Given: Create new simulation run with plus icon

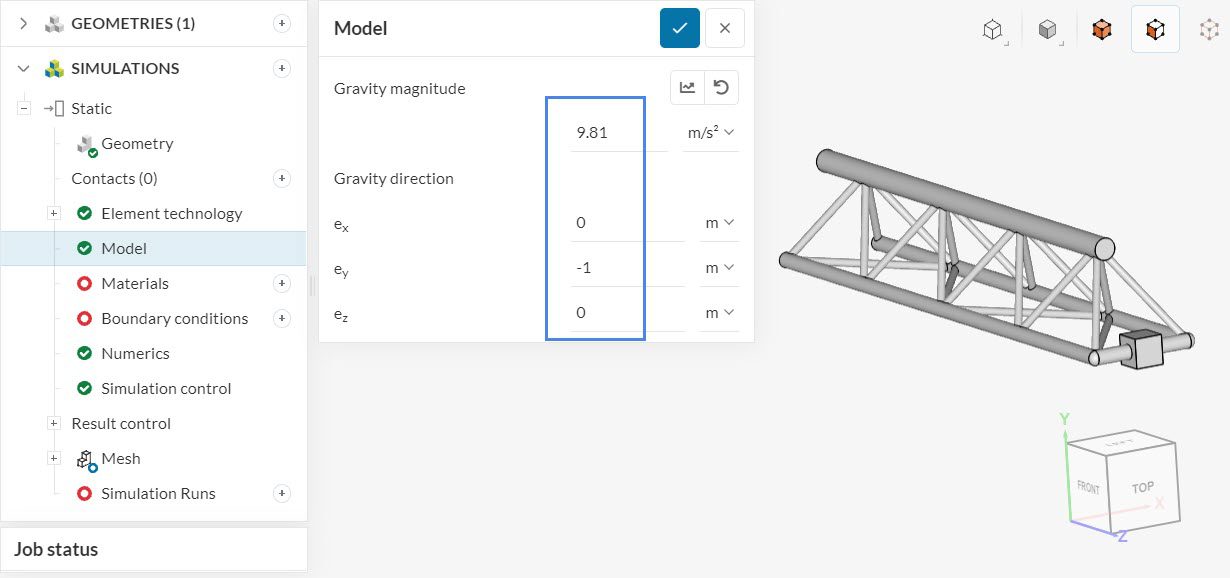Looking at the screenshot, I should tap(282, 494).
